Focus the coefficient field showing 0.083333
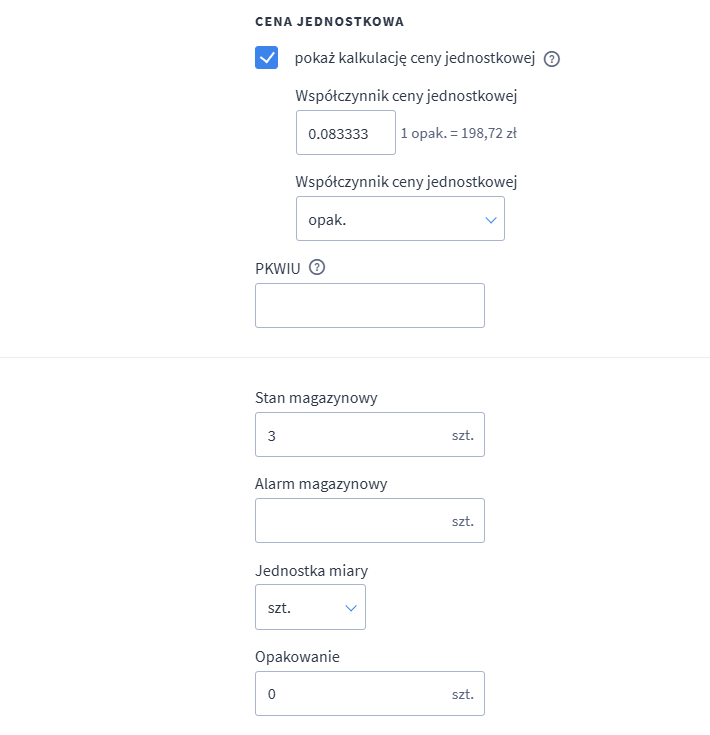 click(x=345, y=133)
